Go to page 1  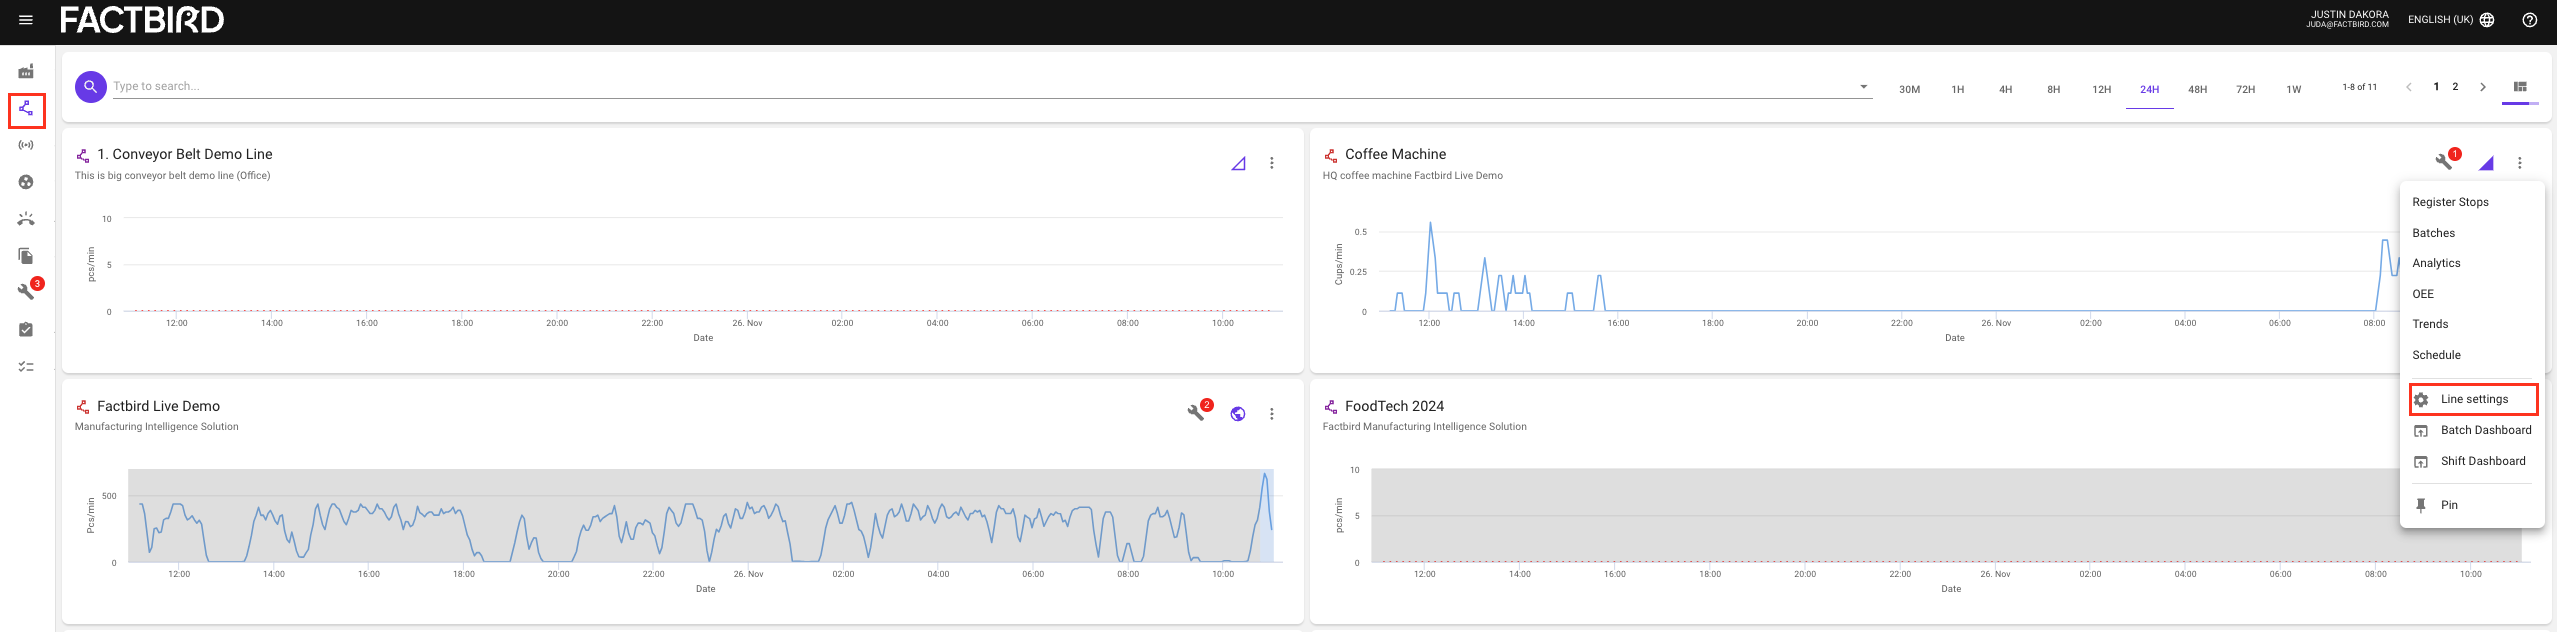(2436, 87)
